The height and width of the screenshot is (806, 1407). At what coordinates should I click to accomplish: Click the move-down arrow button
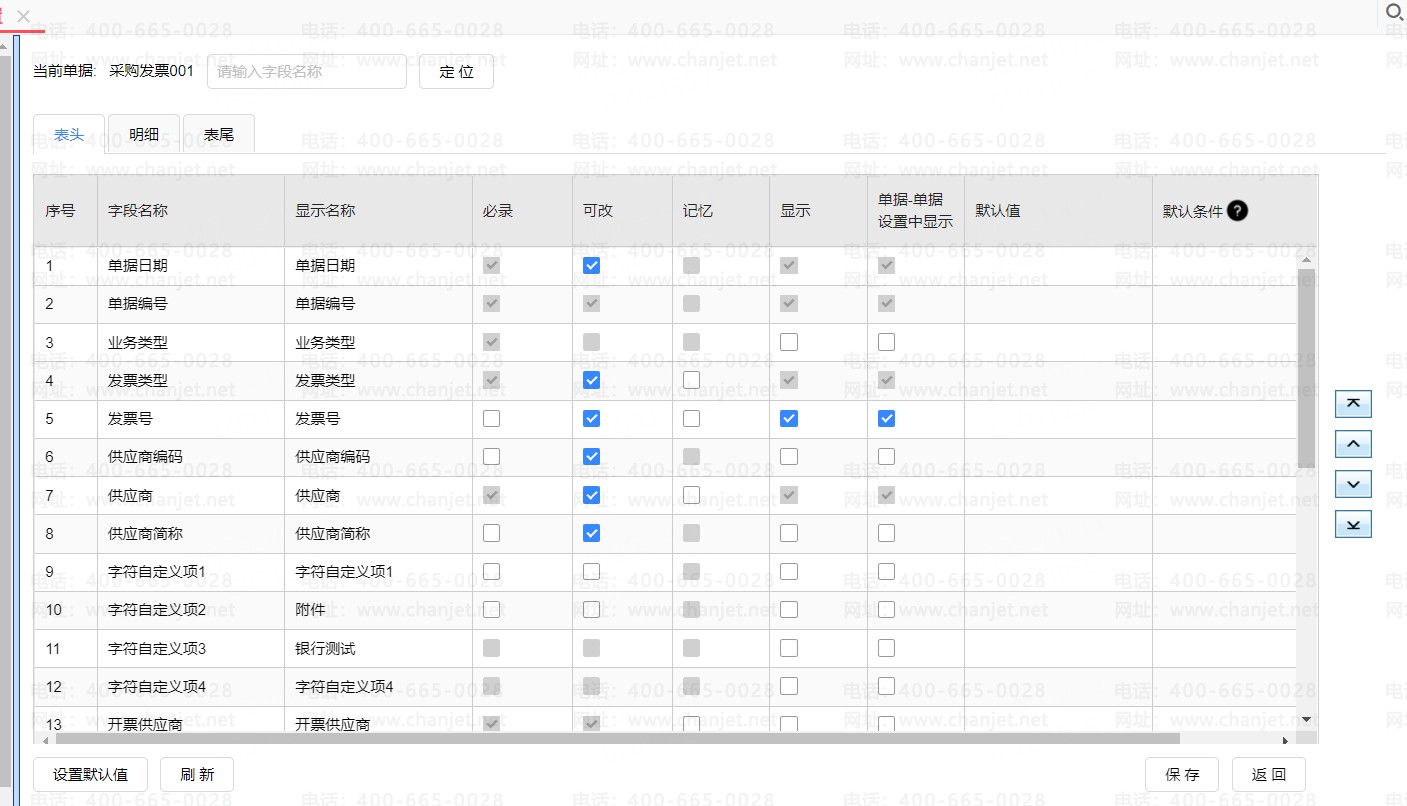1353,485
